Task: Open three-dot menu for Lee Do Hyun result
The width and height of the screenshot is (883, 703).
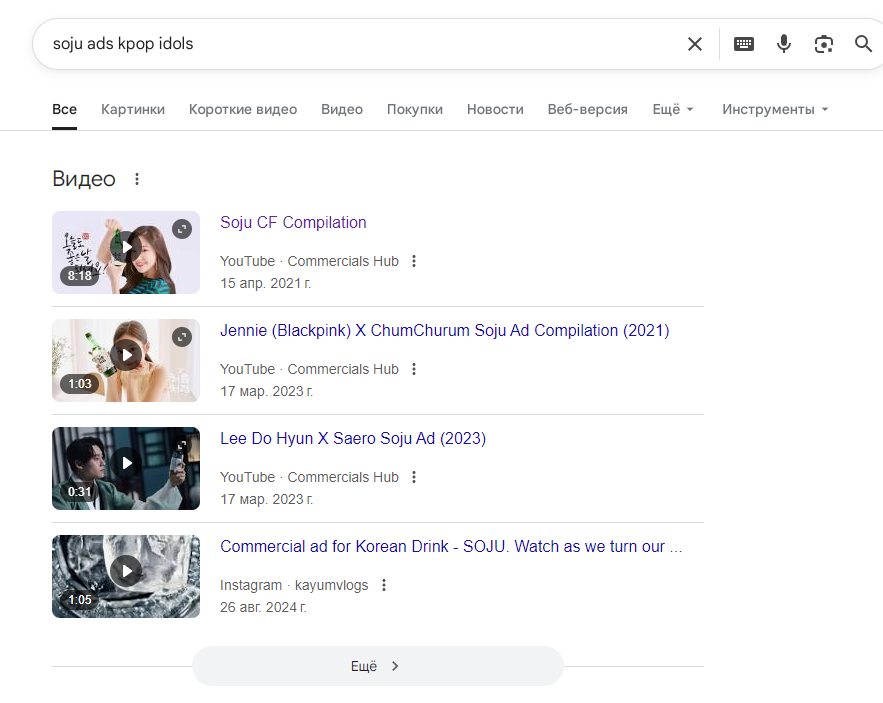Action: (414, 477)
